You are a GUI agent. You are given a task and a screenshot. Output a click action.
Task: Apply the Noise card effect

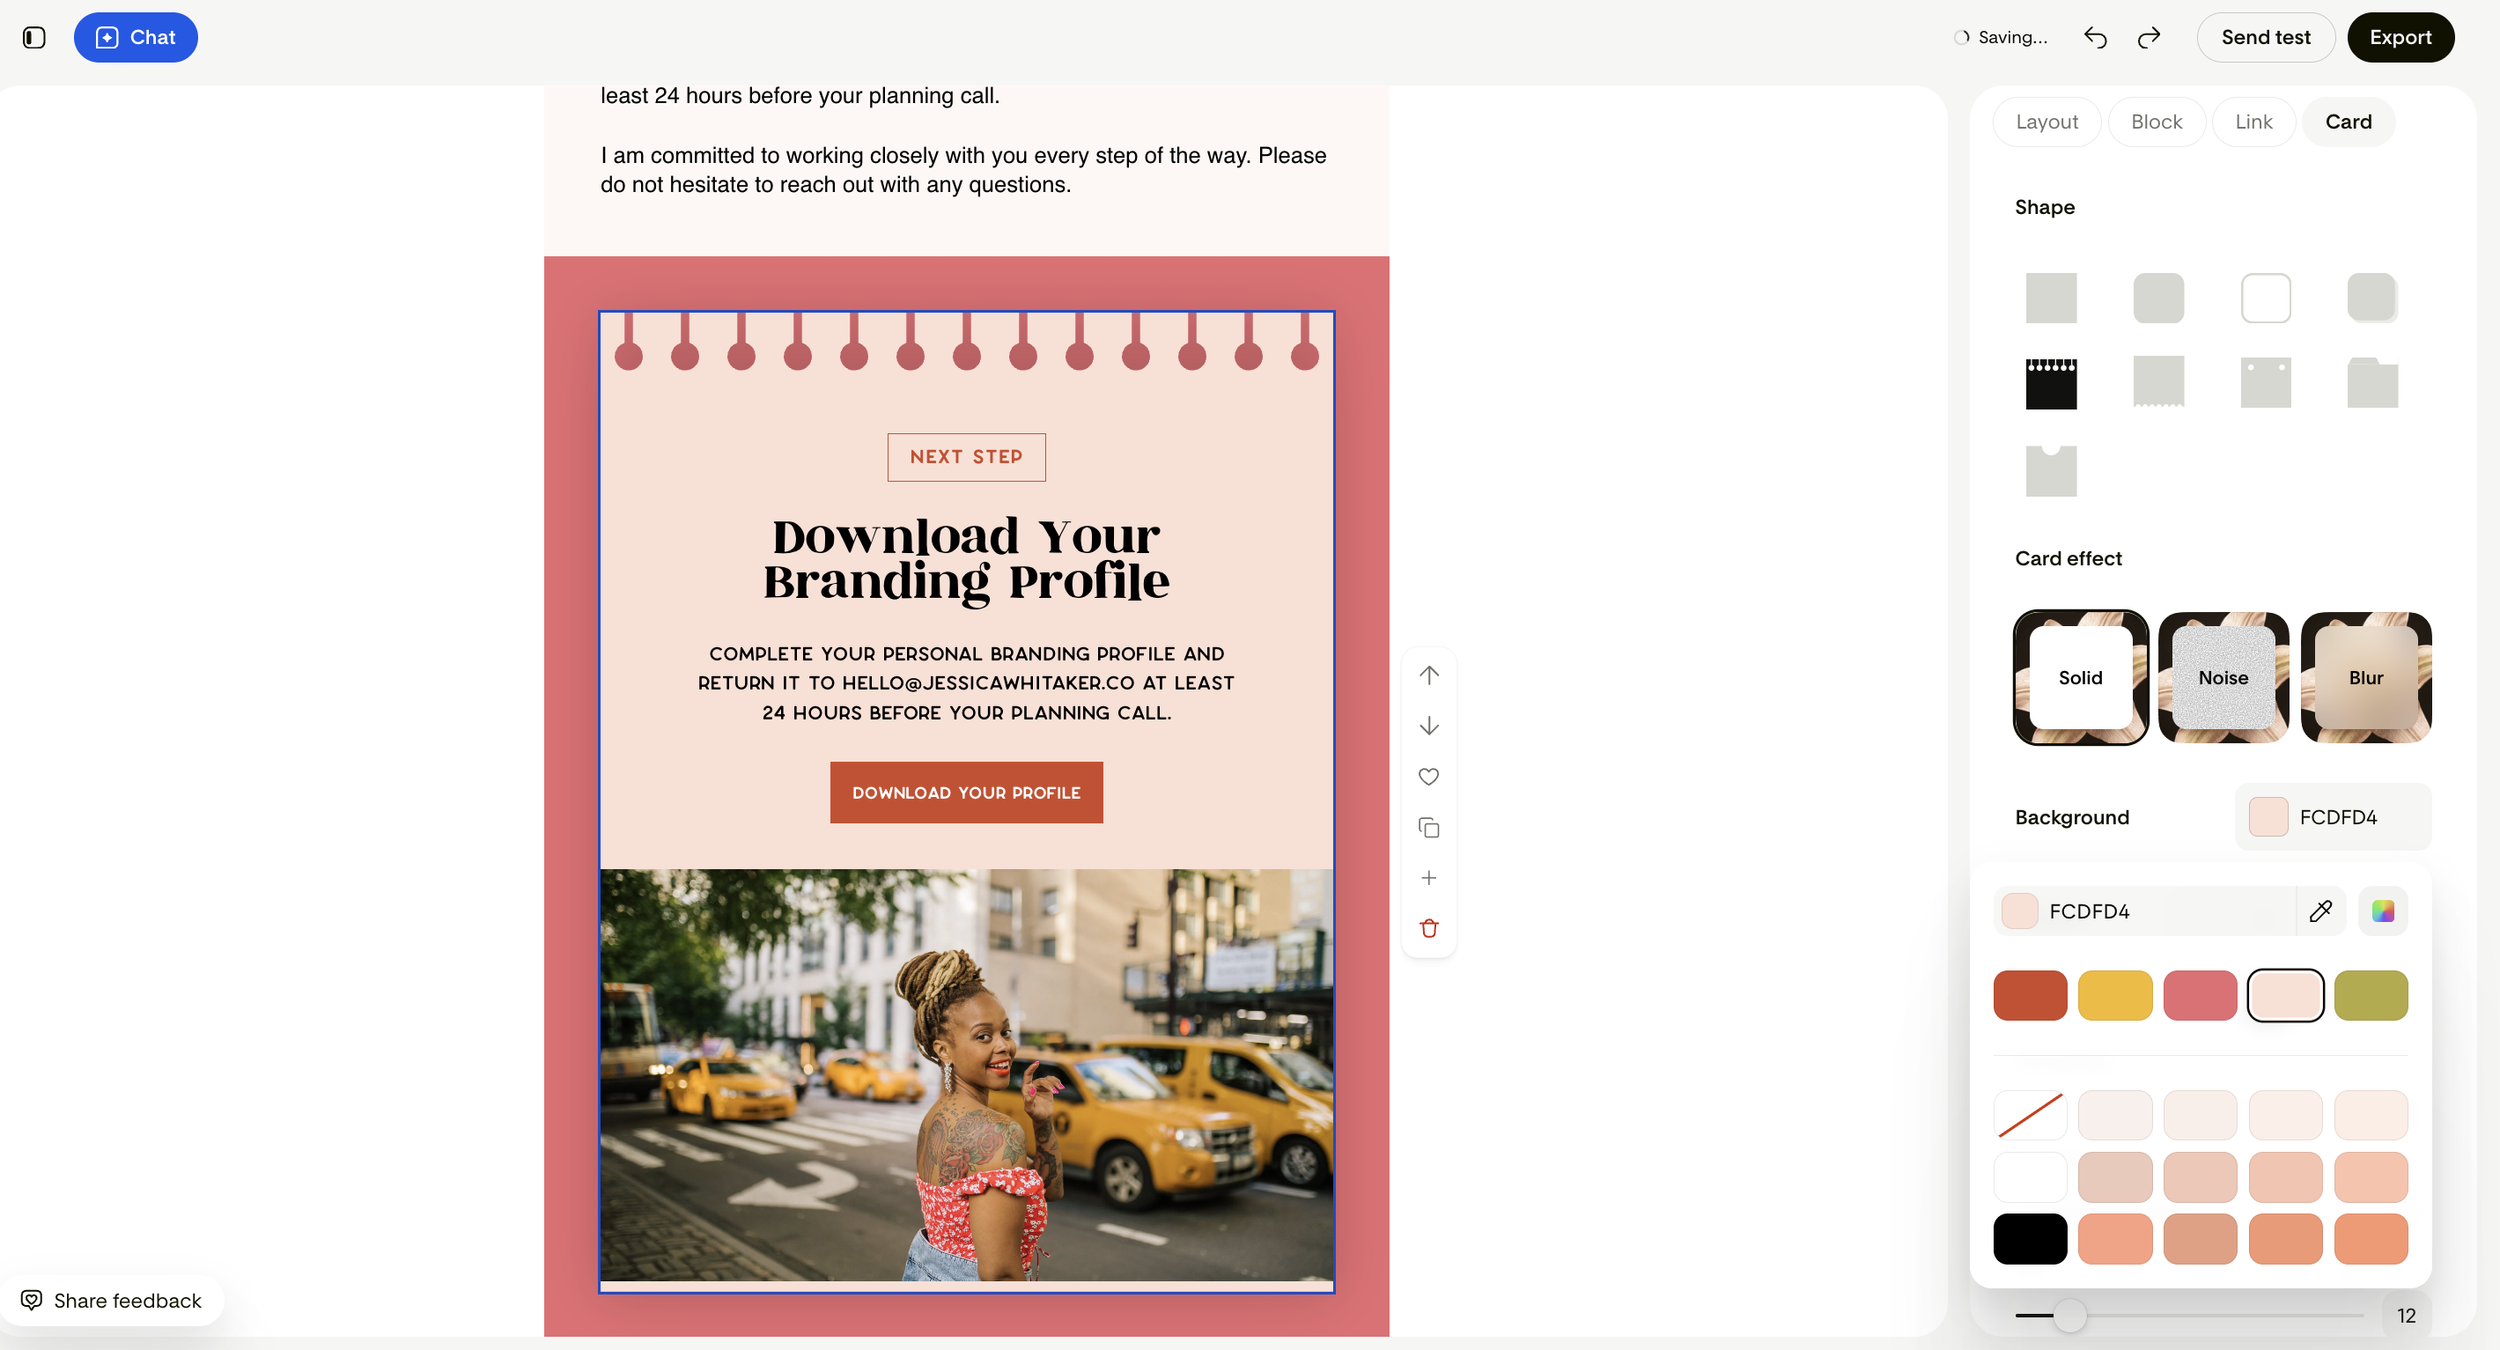[x=2223, y=677]
